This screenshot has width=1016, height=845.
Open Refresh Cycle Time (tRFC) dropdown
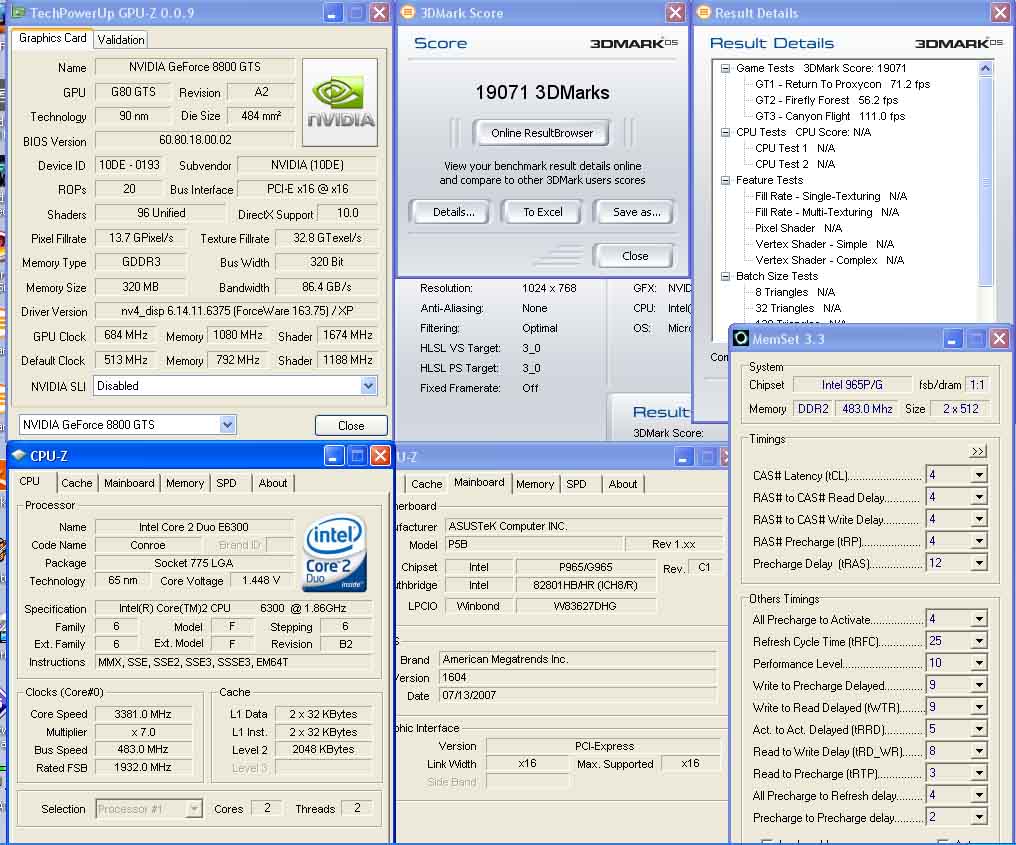[979, 641]
